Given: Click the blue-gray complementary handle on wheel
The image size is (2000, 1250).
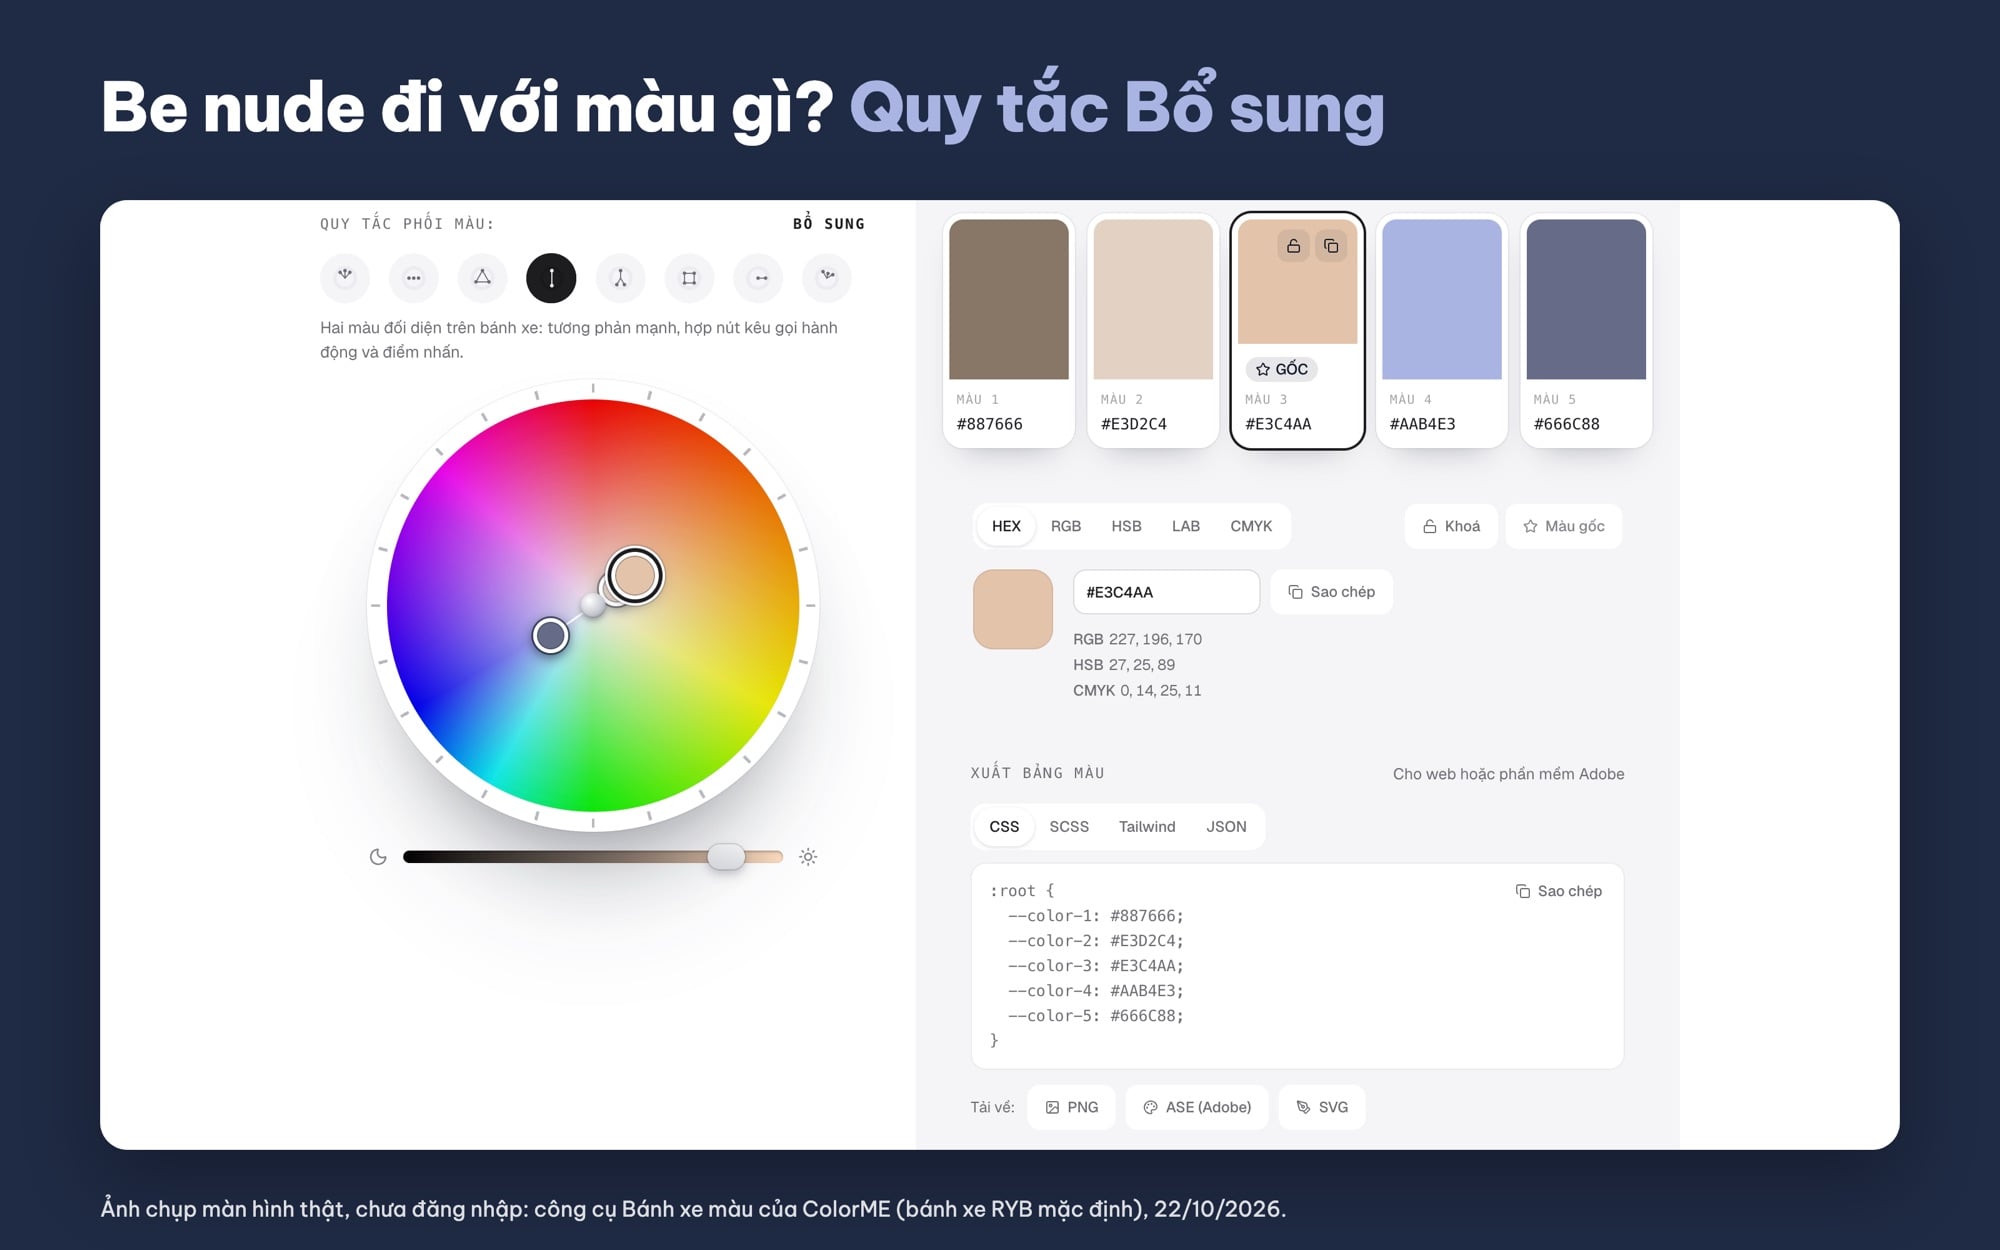Looking at the screenshot, I should point(550,635).
